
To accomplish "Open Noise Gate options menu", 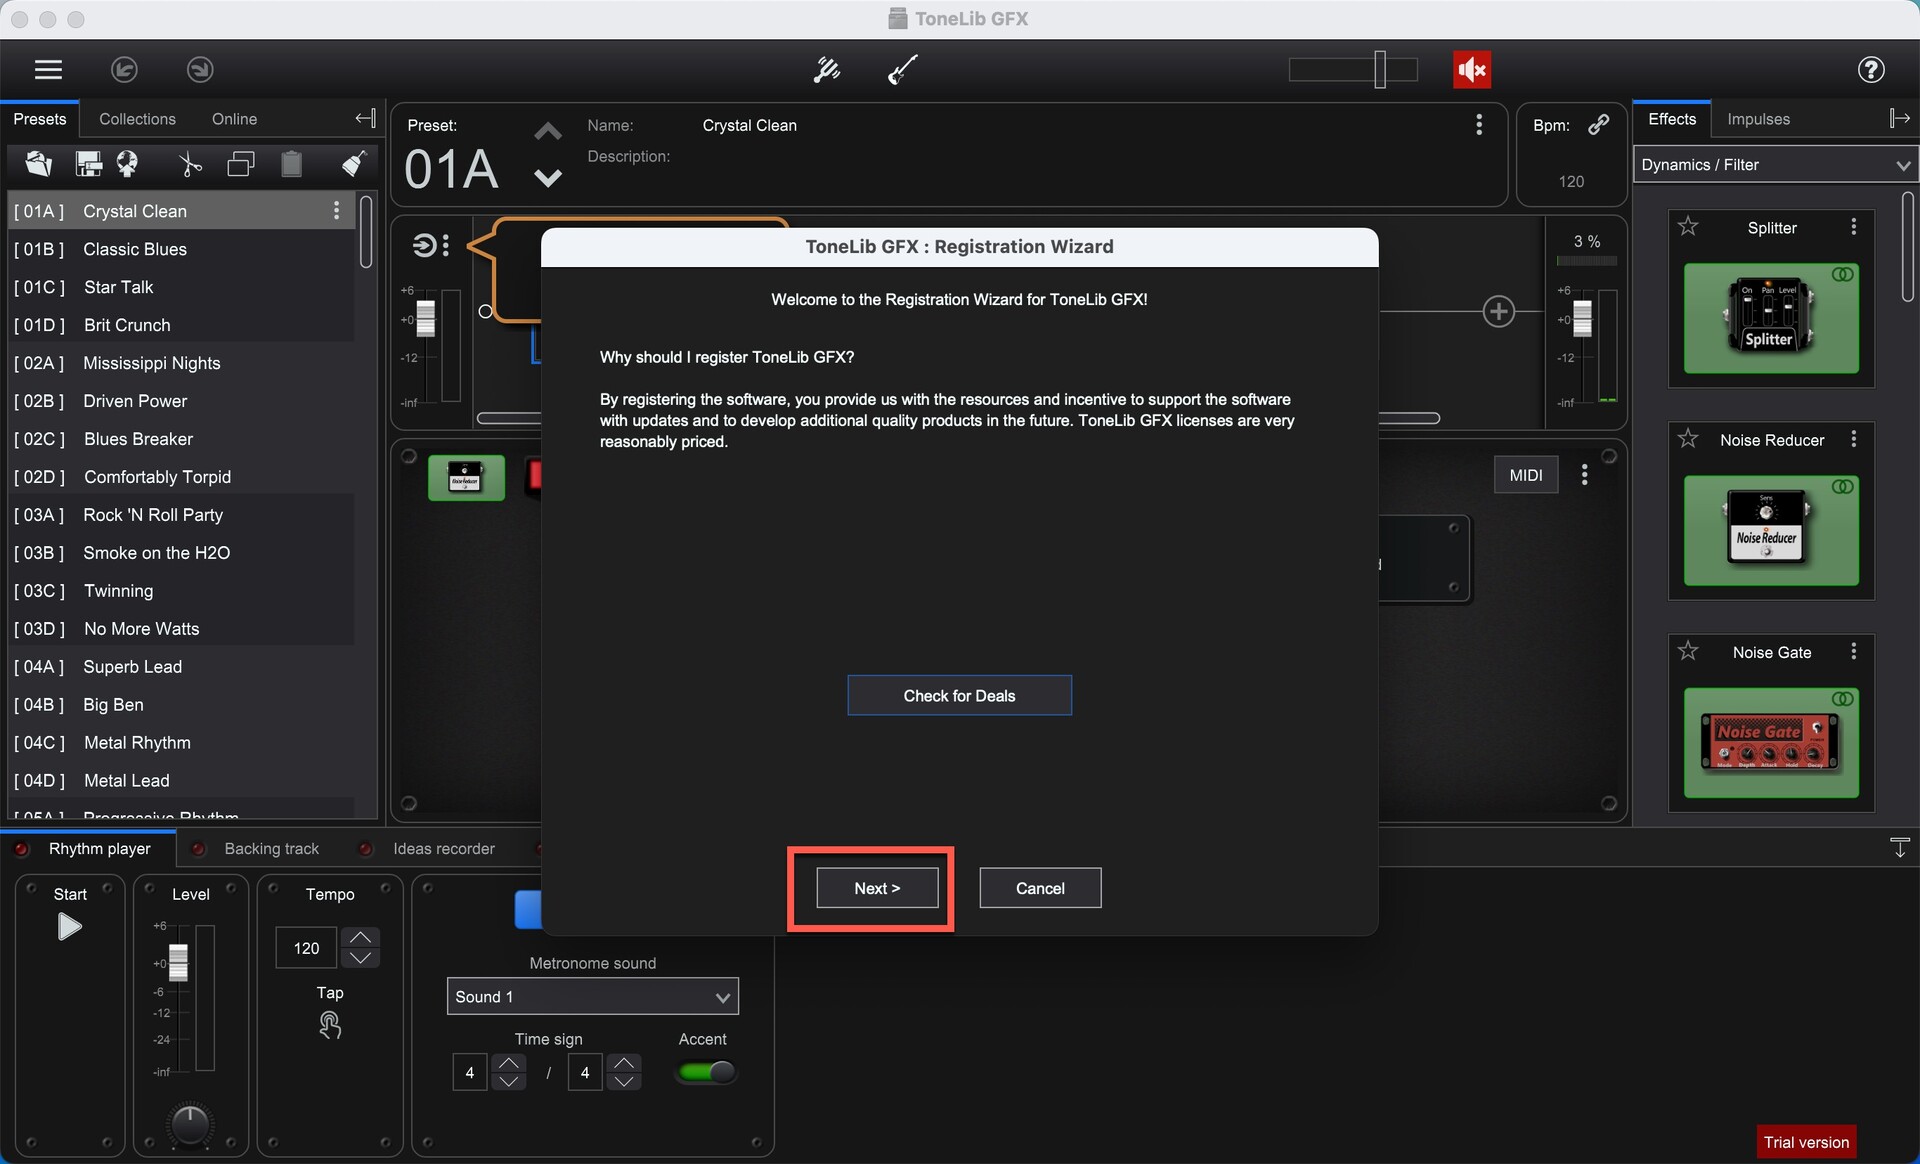I will click(1854, 652).
